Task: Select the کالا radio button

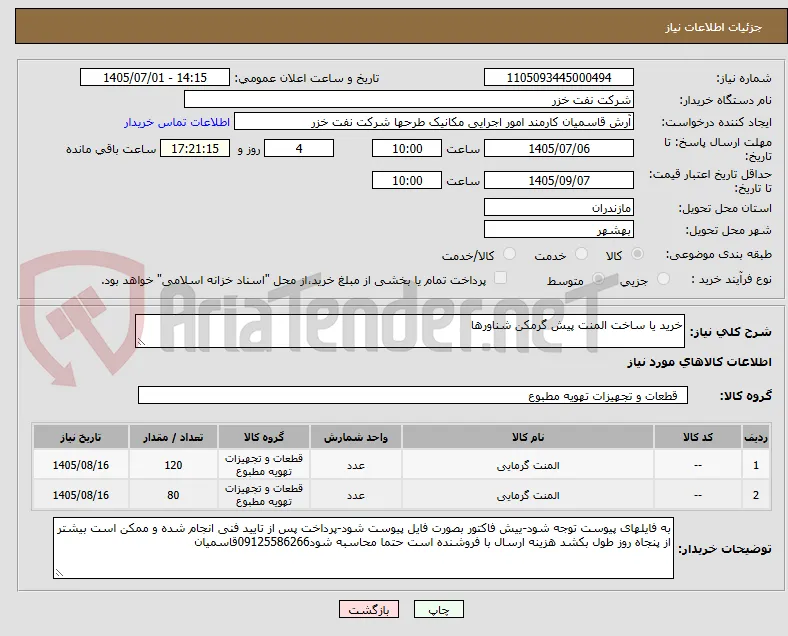Action: 637,254
